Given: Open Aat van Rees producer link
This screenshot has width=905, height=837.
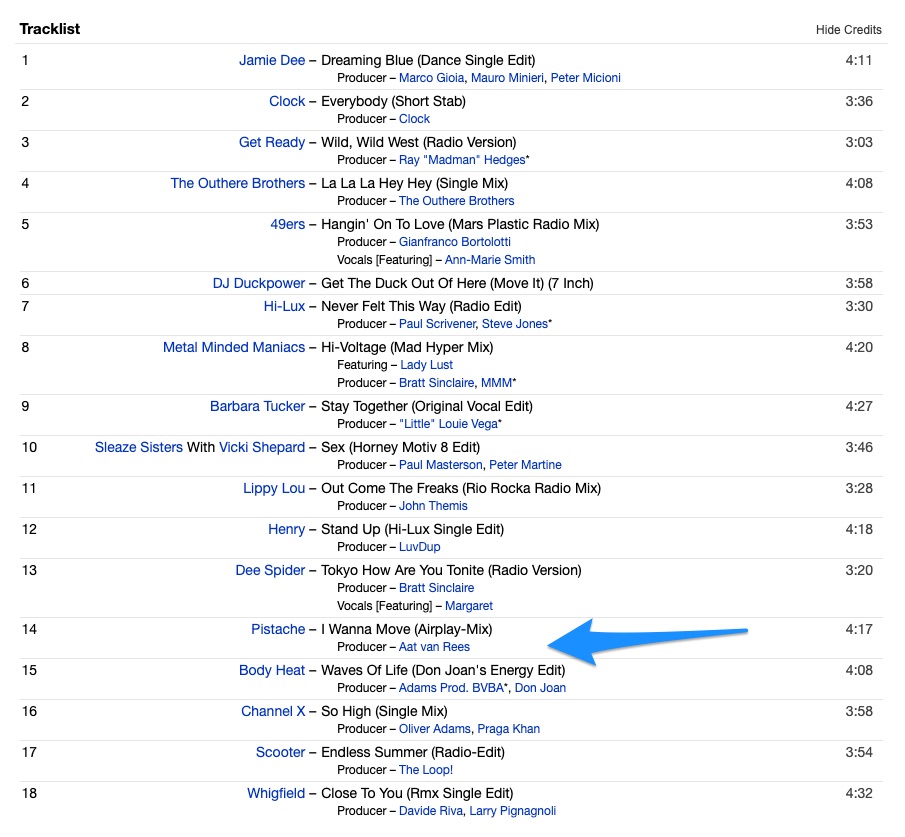Looking at the screenshot, I should [434, 647].
